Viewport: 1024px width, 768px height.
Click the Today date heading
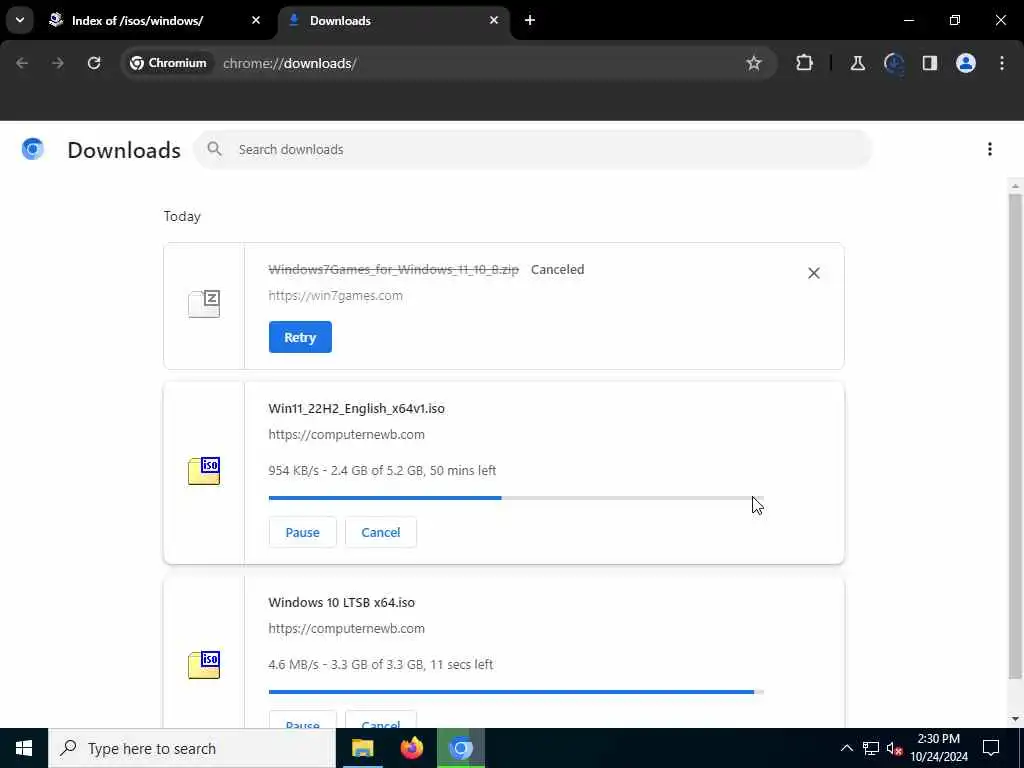coord(182,217)
